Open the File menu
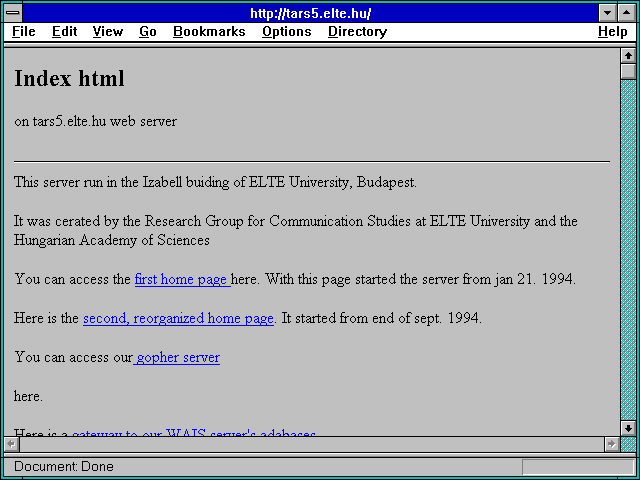This screenshot has height=480, width=640. click(x=24, y=32)
